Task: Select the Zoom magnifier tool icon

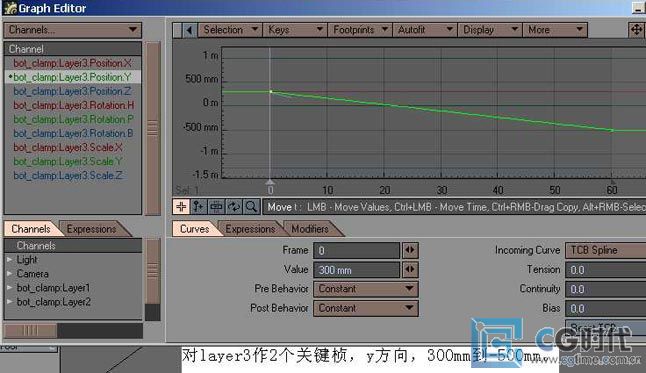Action: [x=251, y=206]
